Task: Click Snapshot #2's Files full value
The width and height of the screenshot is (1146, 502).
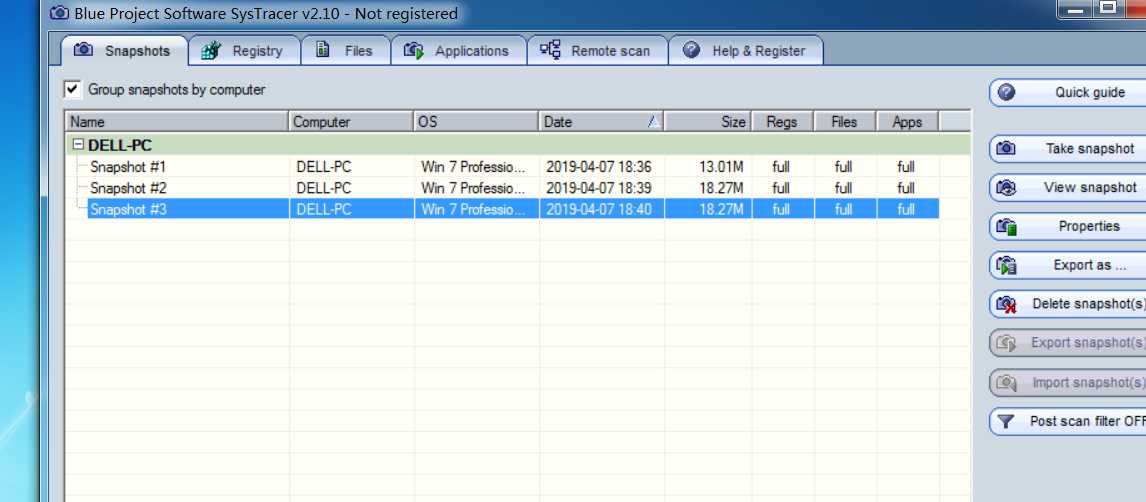Action: 843,188
